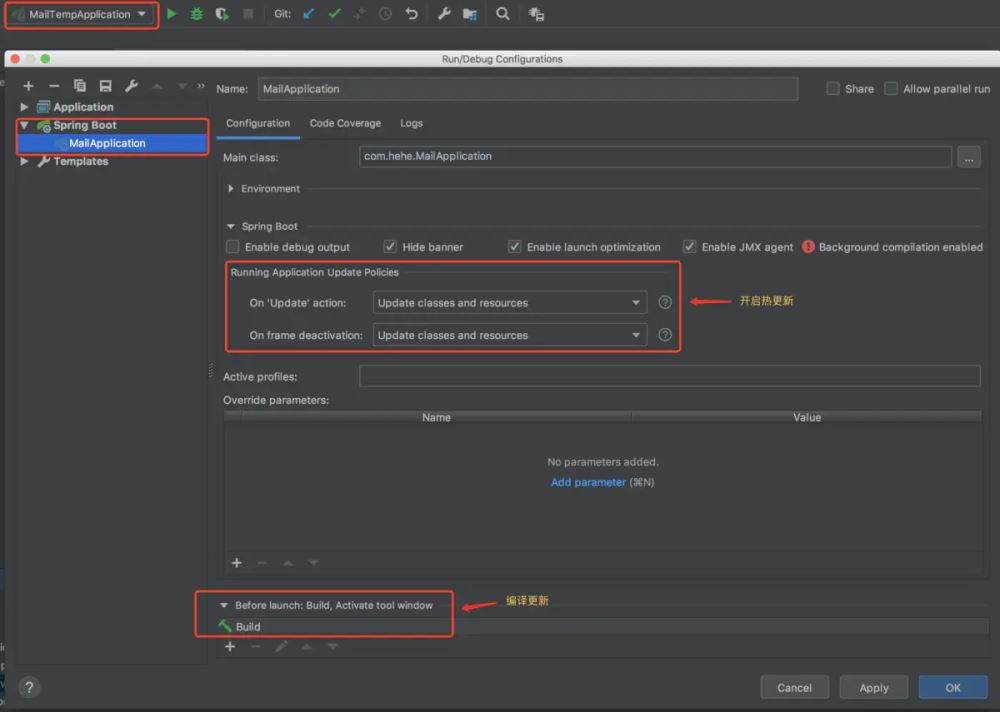Click help icon beside On frame deactivation

pos(665,334)
